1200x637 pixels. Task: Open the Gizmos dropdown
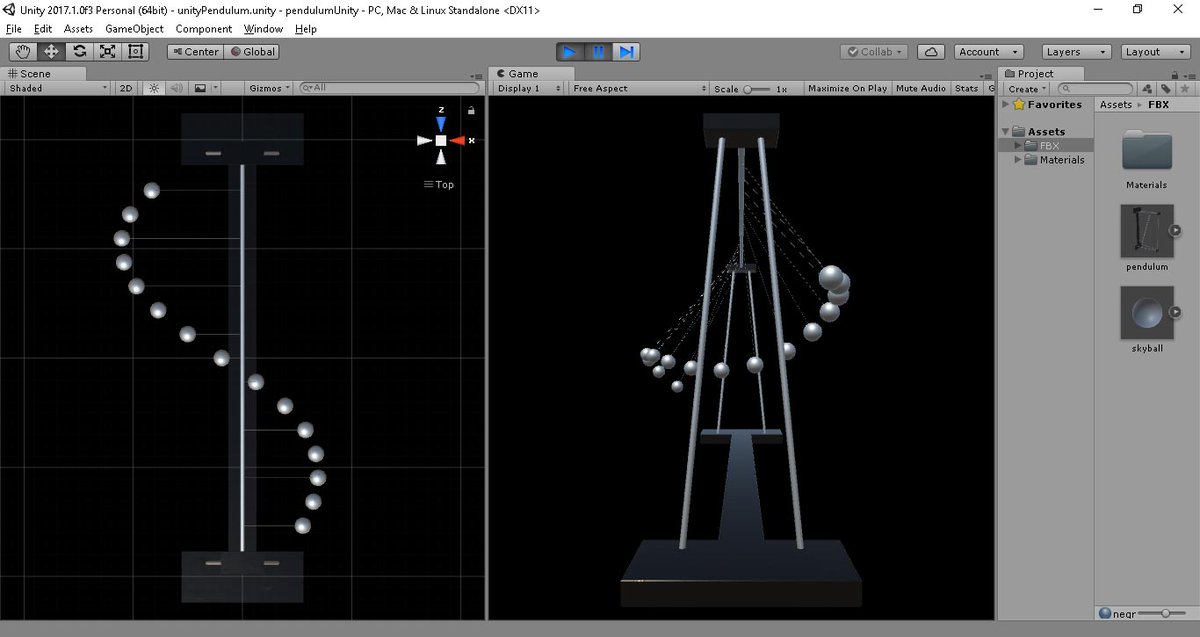pyautogui.click(x=270, y=88)
